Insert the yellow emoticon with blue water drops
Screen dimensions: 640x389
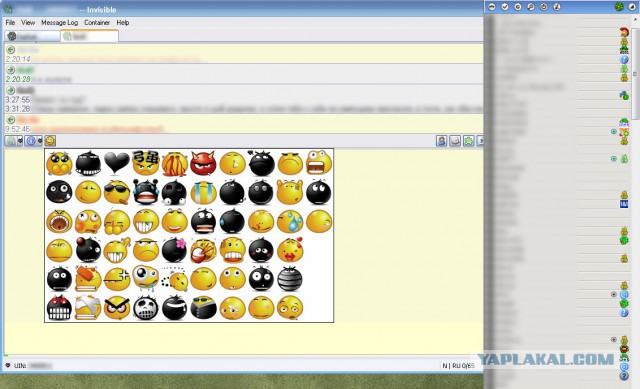(x=290, y=221)
